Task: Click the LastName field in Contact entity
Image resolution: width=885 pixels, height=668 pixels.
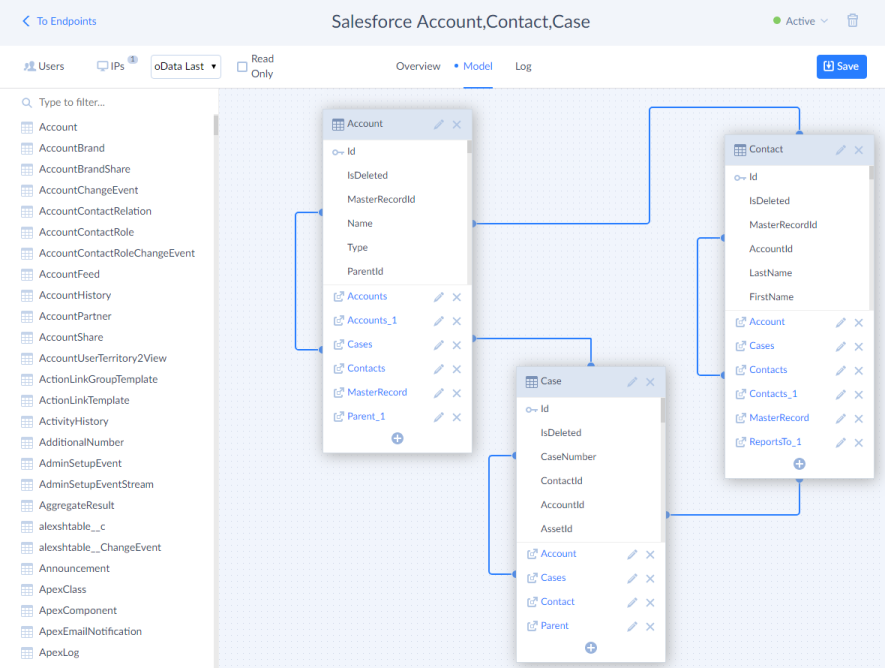Action: click(770, 273)
